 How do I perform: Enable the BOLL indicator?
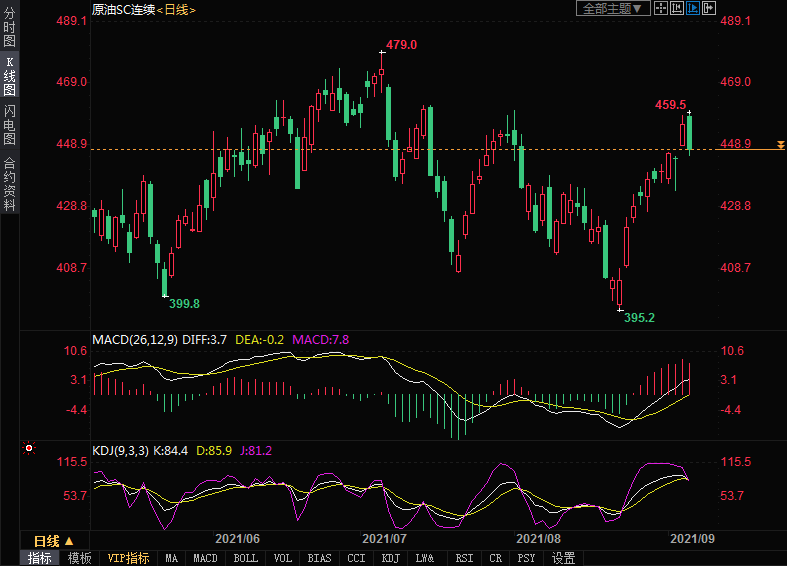pyautogui.click(x=245, y=558)
